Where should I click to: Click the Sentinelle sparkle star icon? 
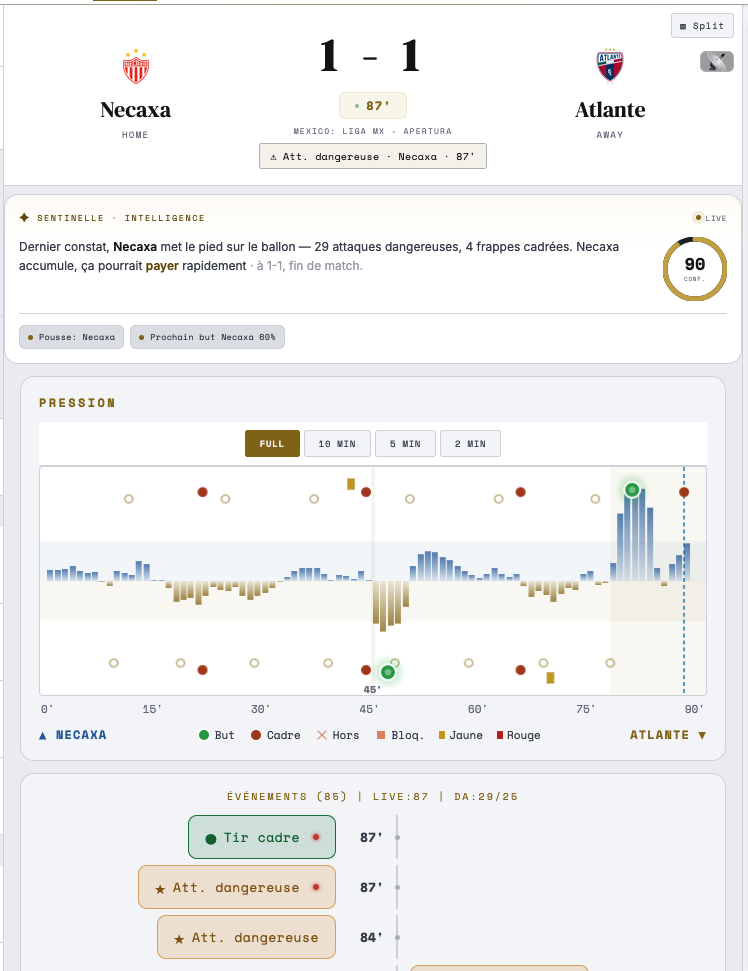point(24,217)
